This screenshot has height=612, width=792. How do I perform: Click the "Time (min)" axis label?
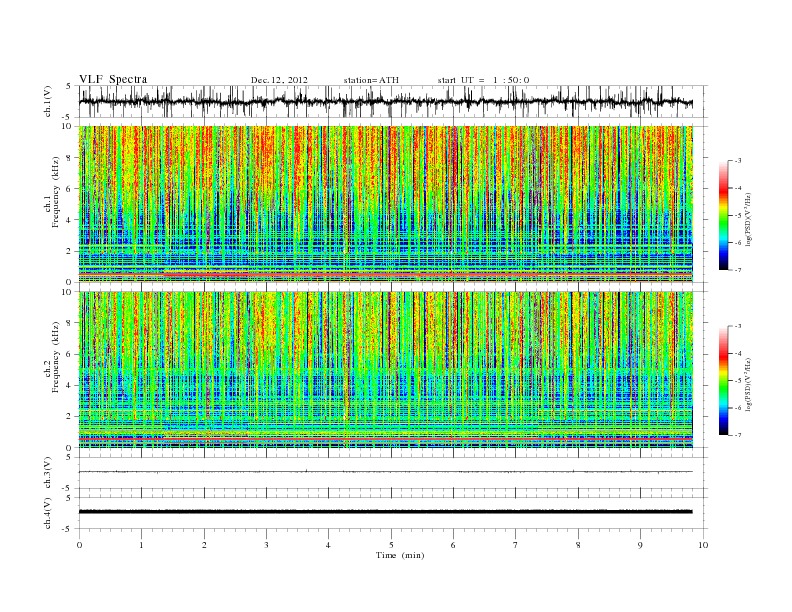tap(400, 555)
